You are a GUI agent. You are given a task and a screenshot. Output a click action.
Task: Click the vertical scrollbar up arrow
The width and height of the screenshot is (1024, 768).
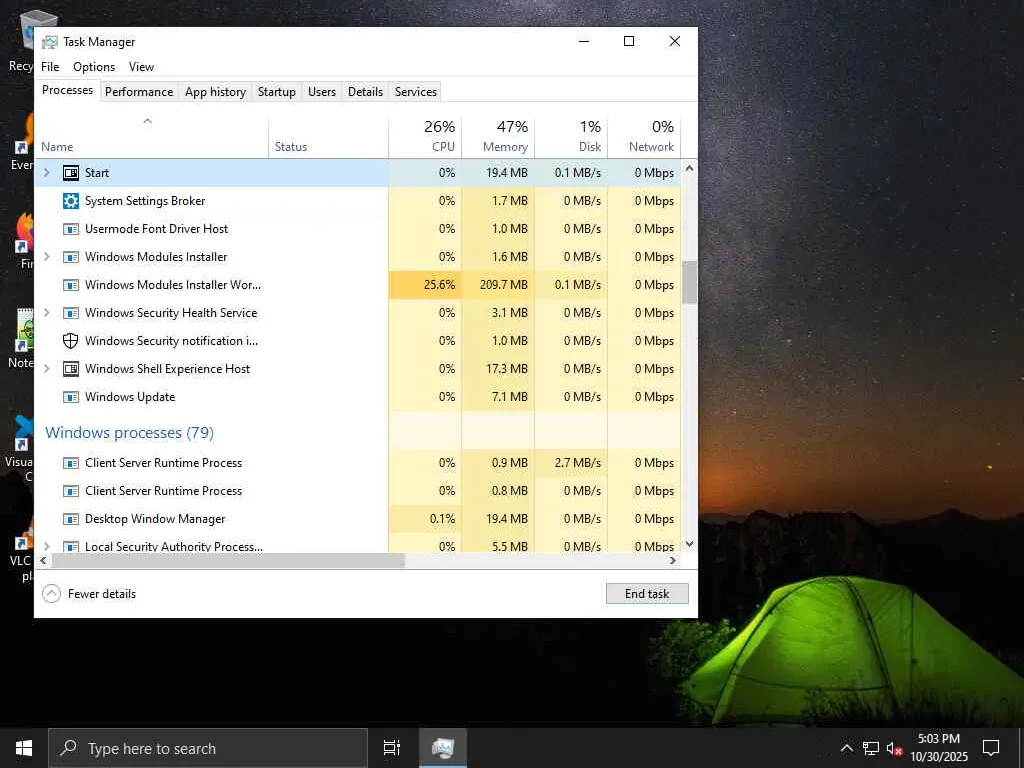689,168
